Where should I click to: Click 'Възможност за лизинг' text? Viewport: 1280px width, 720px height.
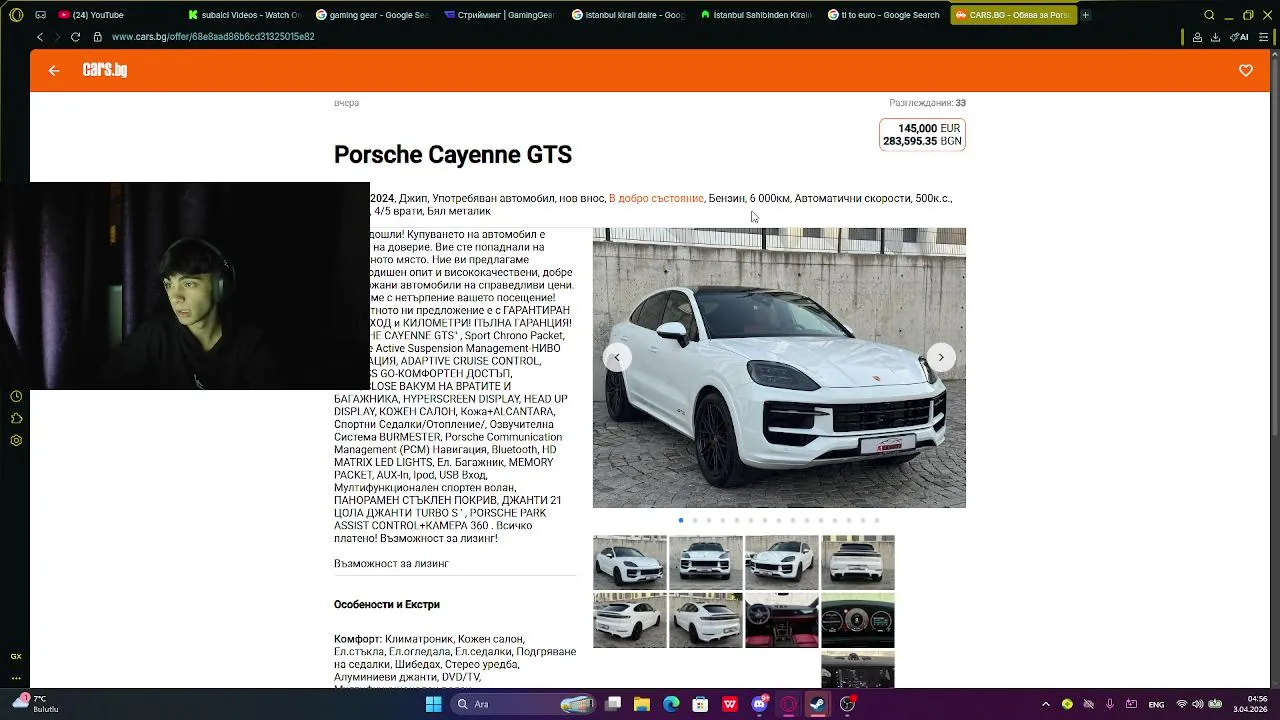coord(391,564)
